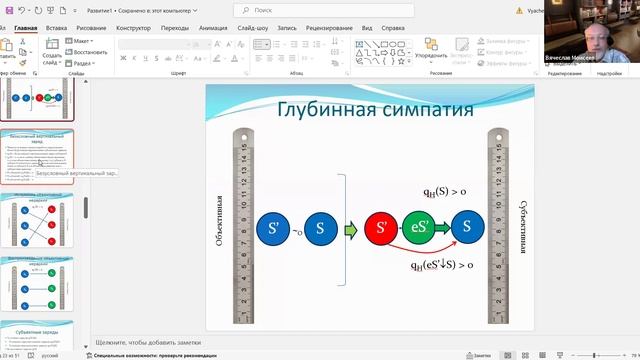This screenshot has height=360, width=640.
Task: Click the Redo icon
Action: pyautogui.click(x=38, y=11)
